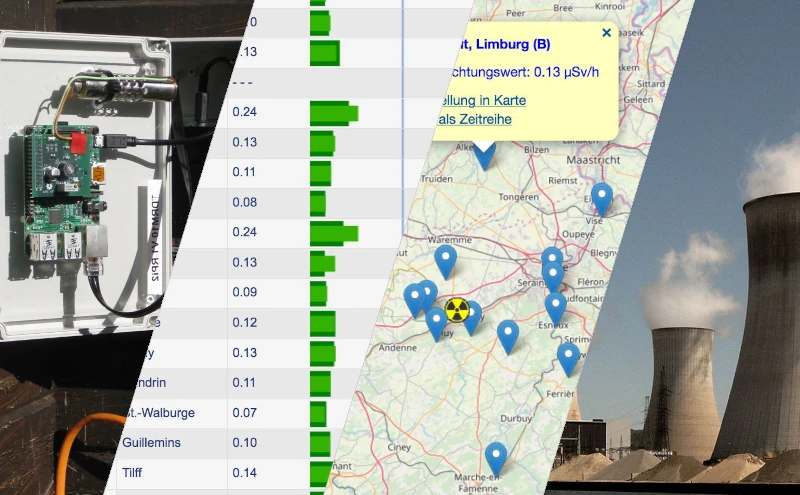
Task: Select the blue map marker near Visé
Action: pos(602,200)
